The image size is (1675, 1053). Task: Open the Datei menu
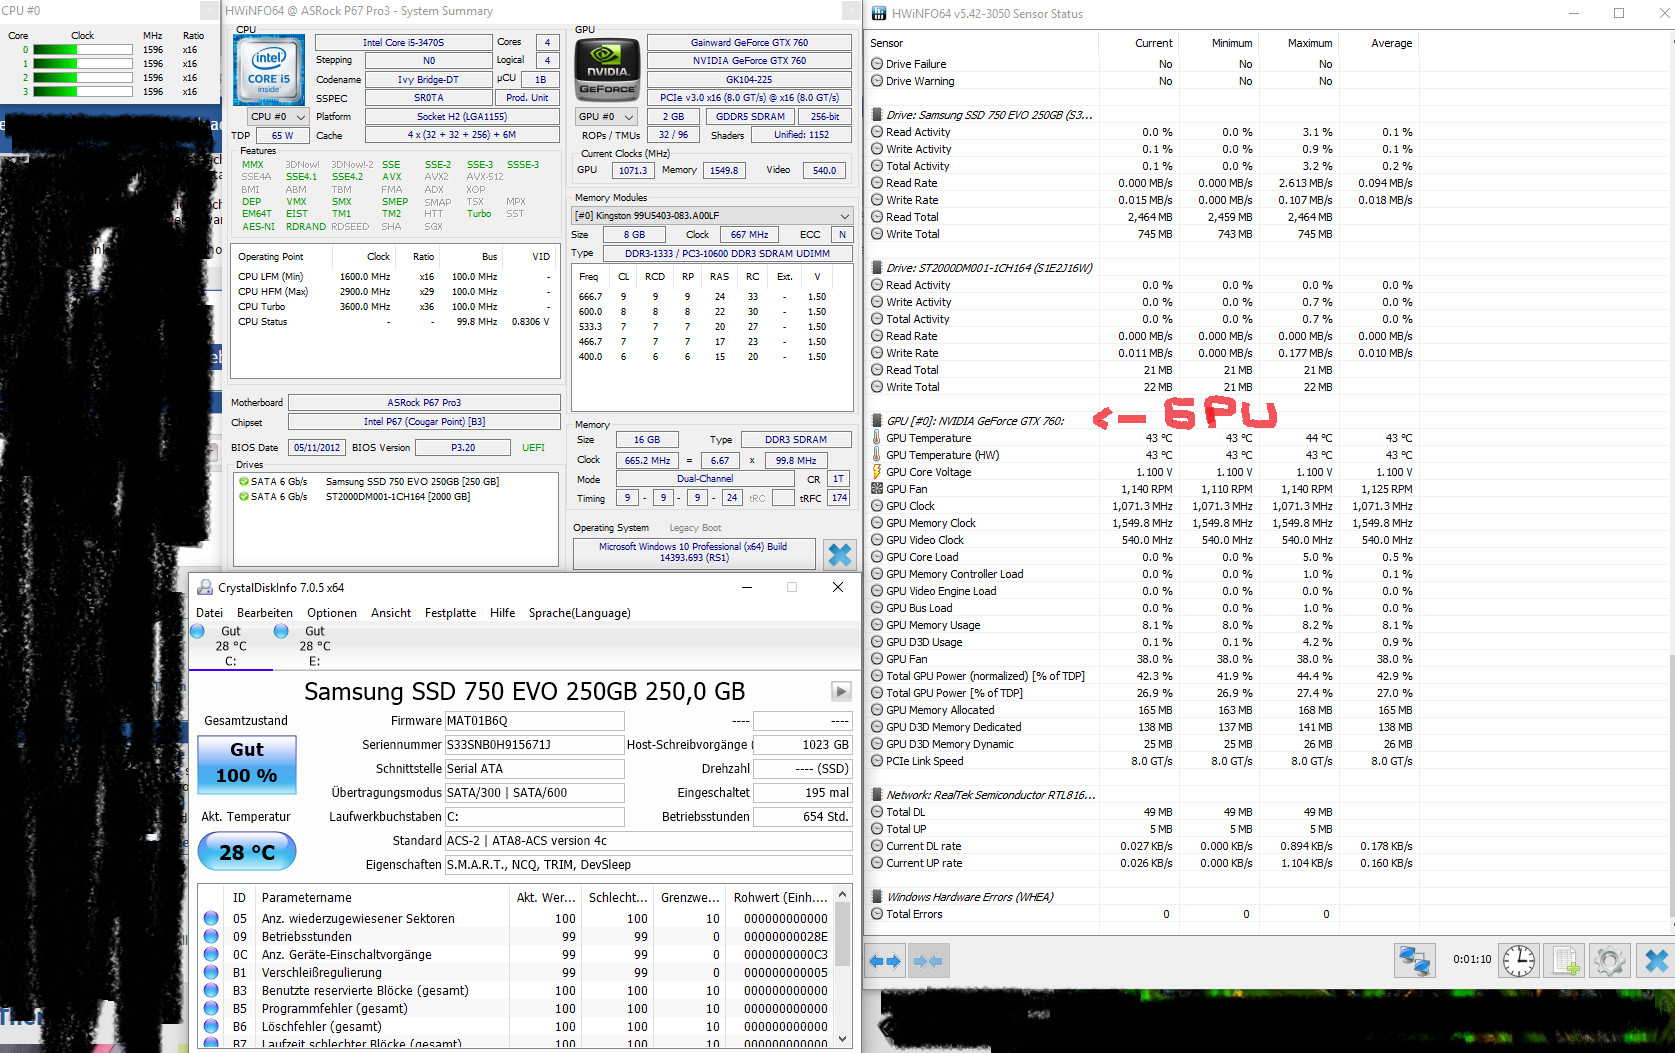click(210, 613)
